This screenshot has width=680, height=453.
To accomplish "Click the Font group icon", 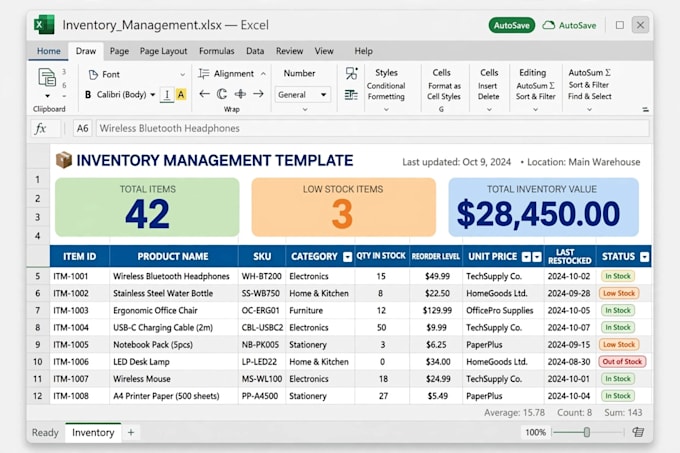I will coord(93,75).
